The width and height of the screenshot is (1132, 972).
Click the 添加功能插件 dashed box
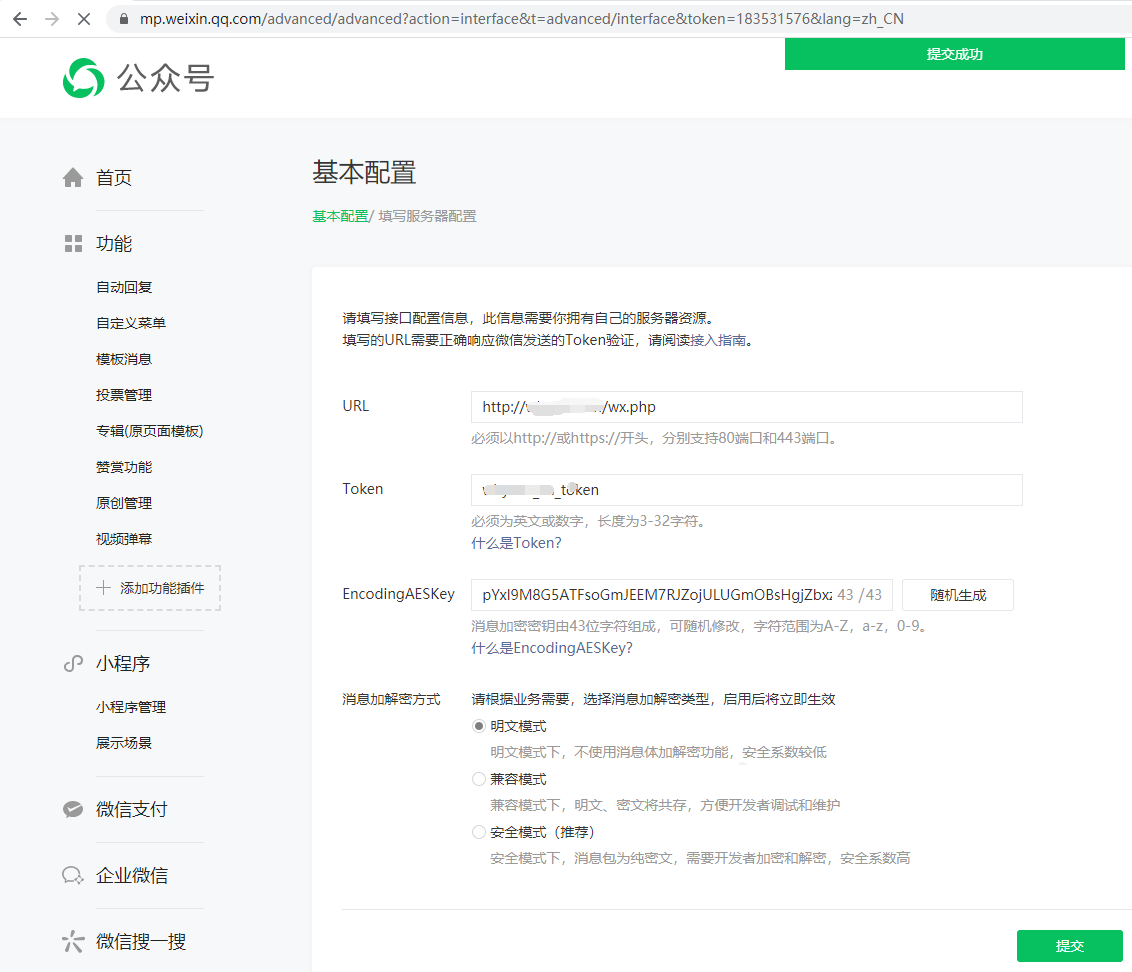point(150,588)
